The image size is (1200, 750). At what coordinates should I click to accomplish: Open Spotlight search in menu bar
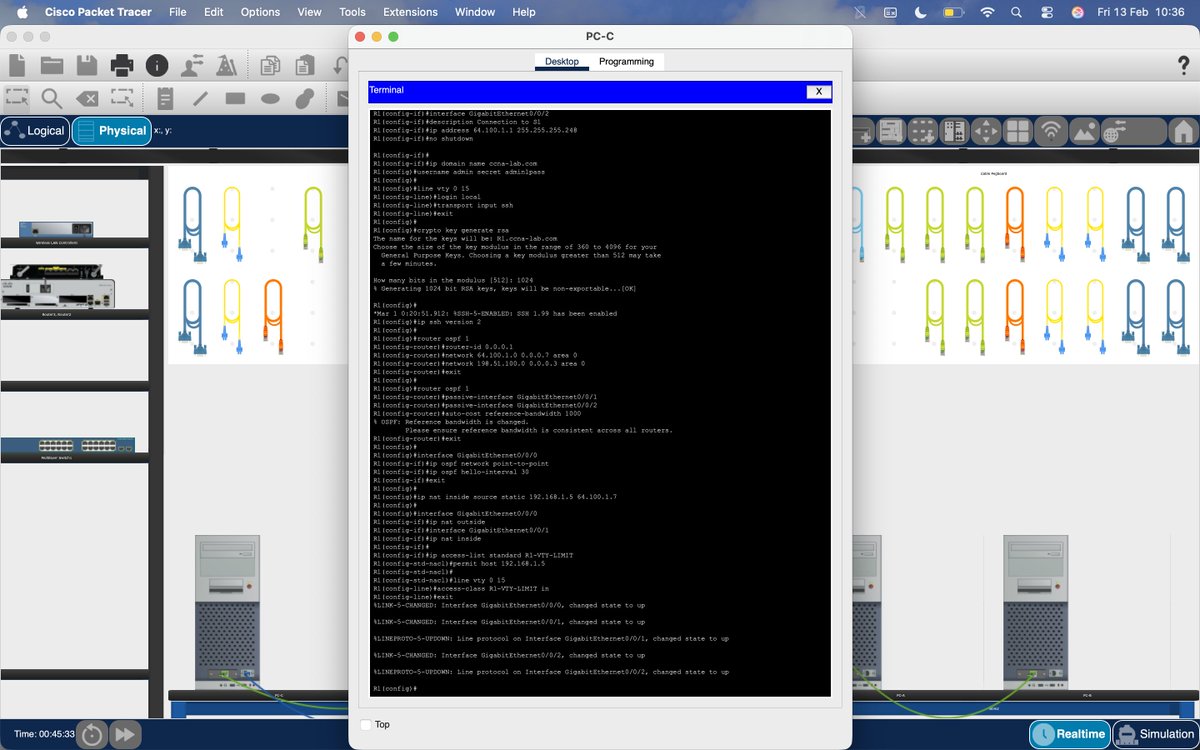[1017, 12]
